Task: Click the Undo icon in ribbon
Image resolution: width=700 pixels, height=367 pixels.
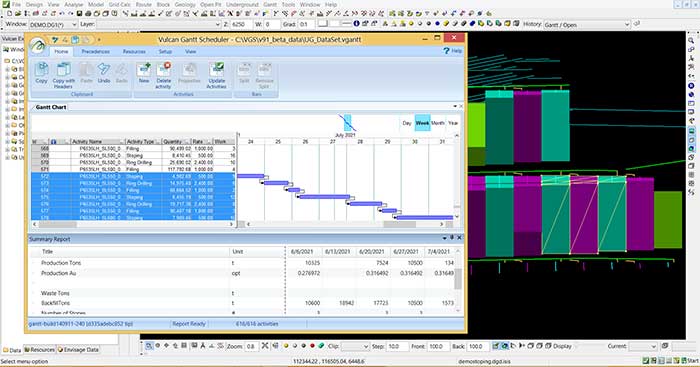Action: [104, 69]
